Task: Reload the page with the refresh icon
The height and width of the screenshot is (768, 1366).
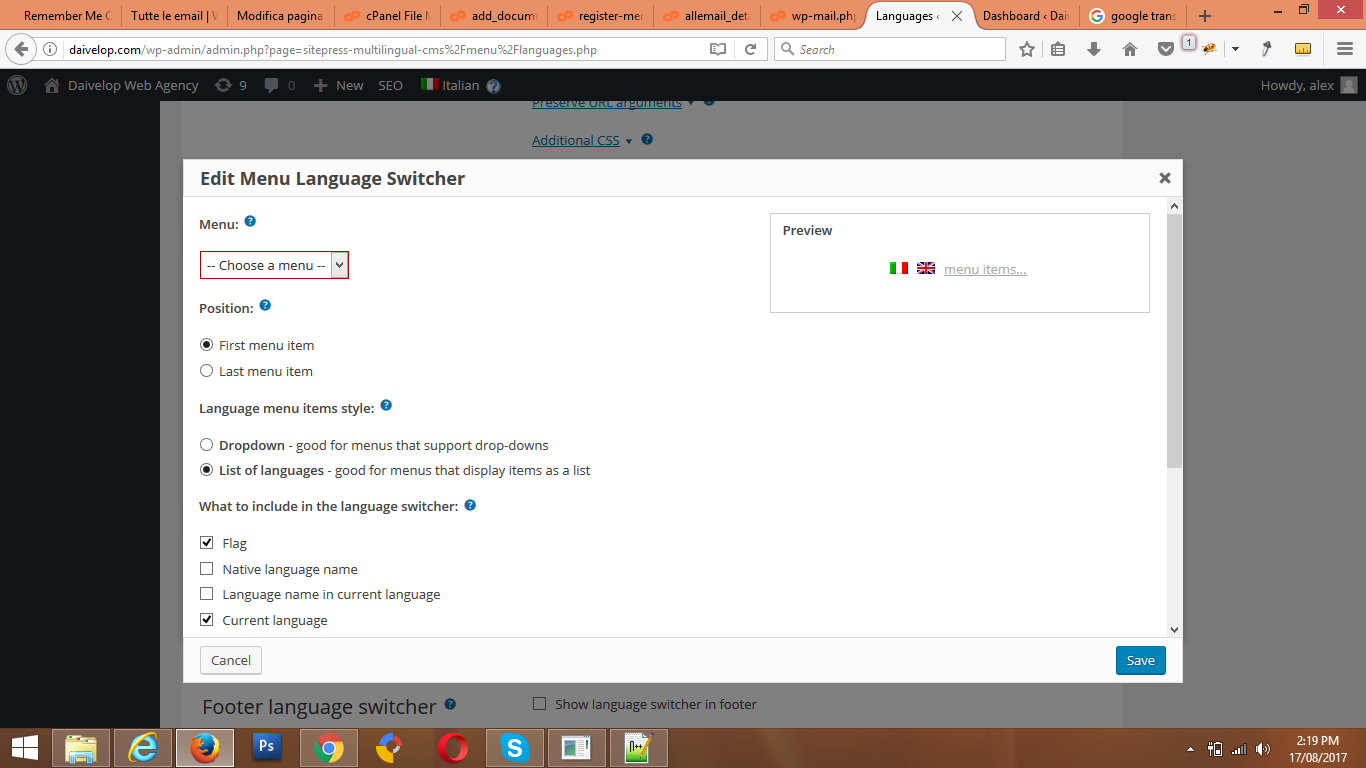Action: [x=750, y=49]
